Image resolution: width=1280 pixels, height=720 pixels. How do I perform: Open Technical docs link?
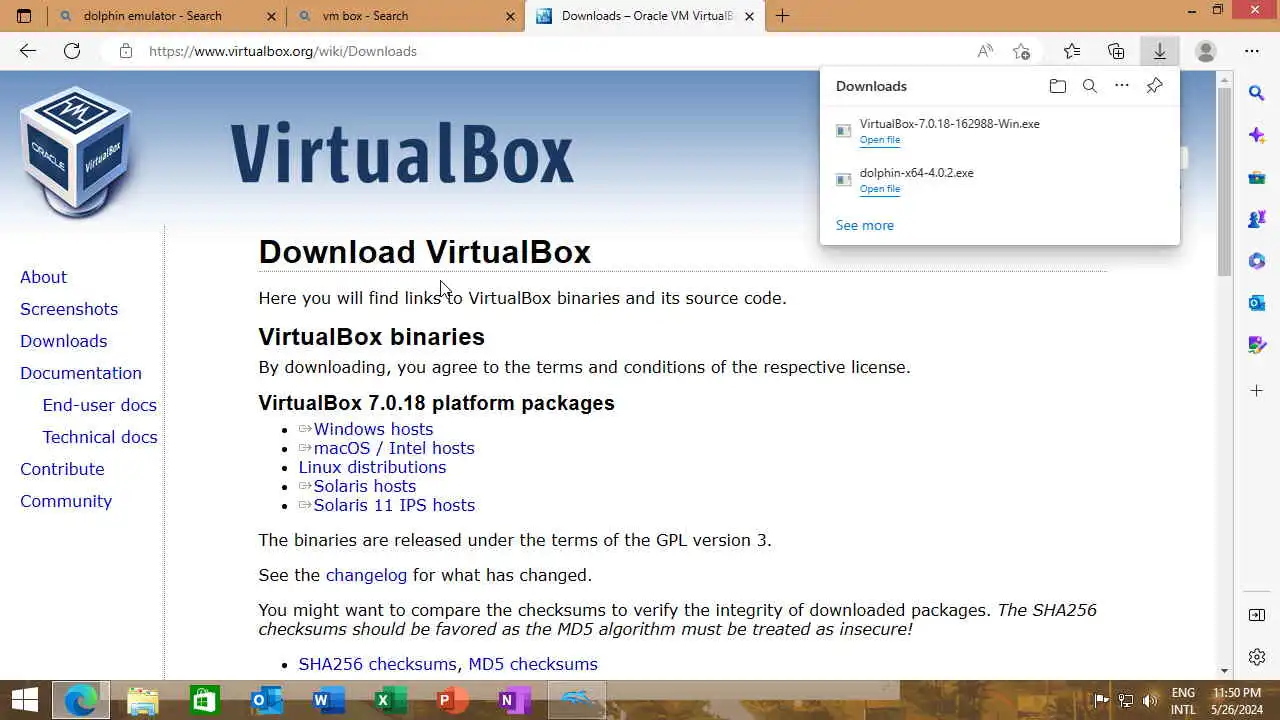click(100, 437)
